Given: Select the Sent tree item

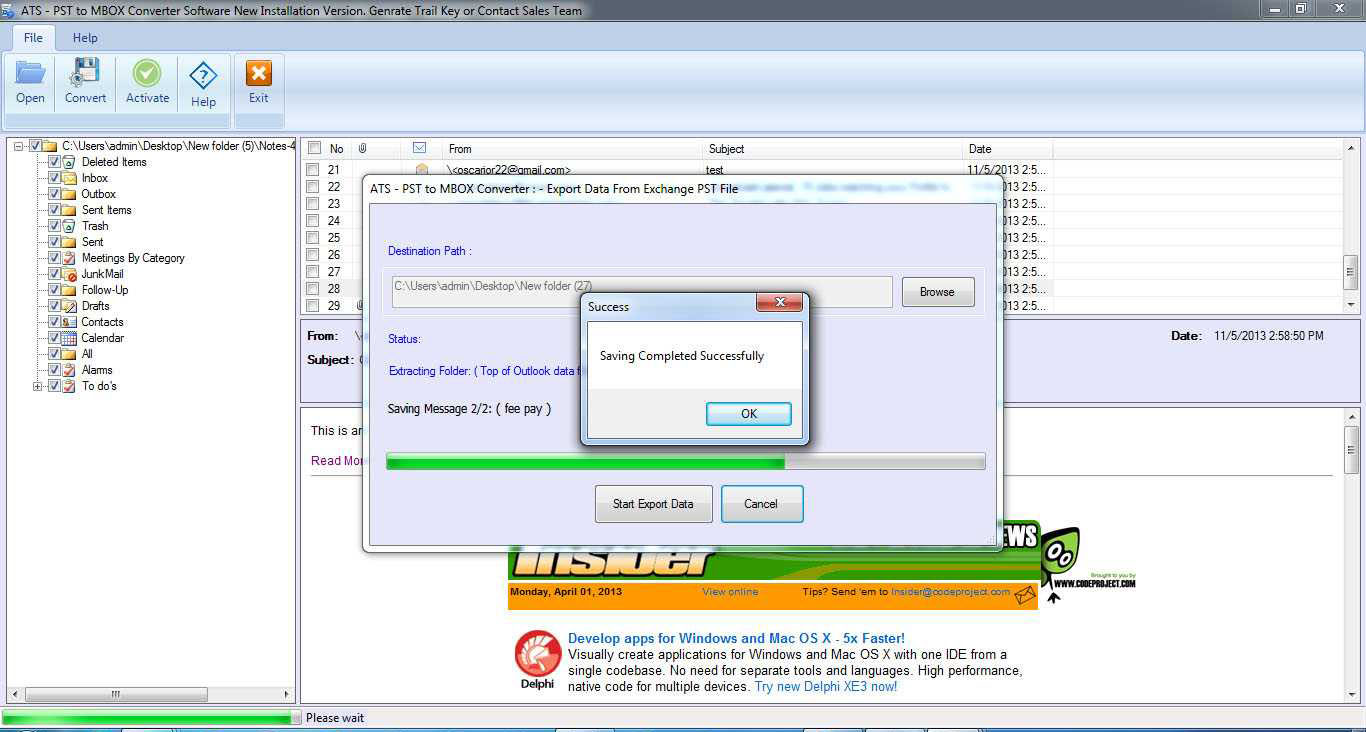Looking at the screenshot, I should coord(92,242).
